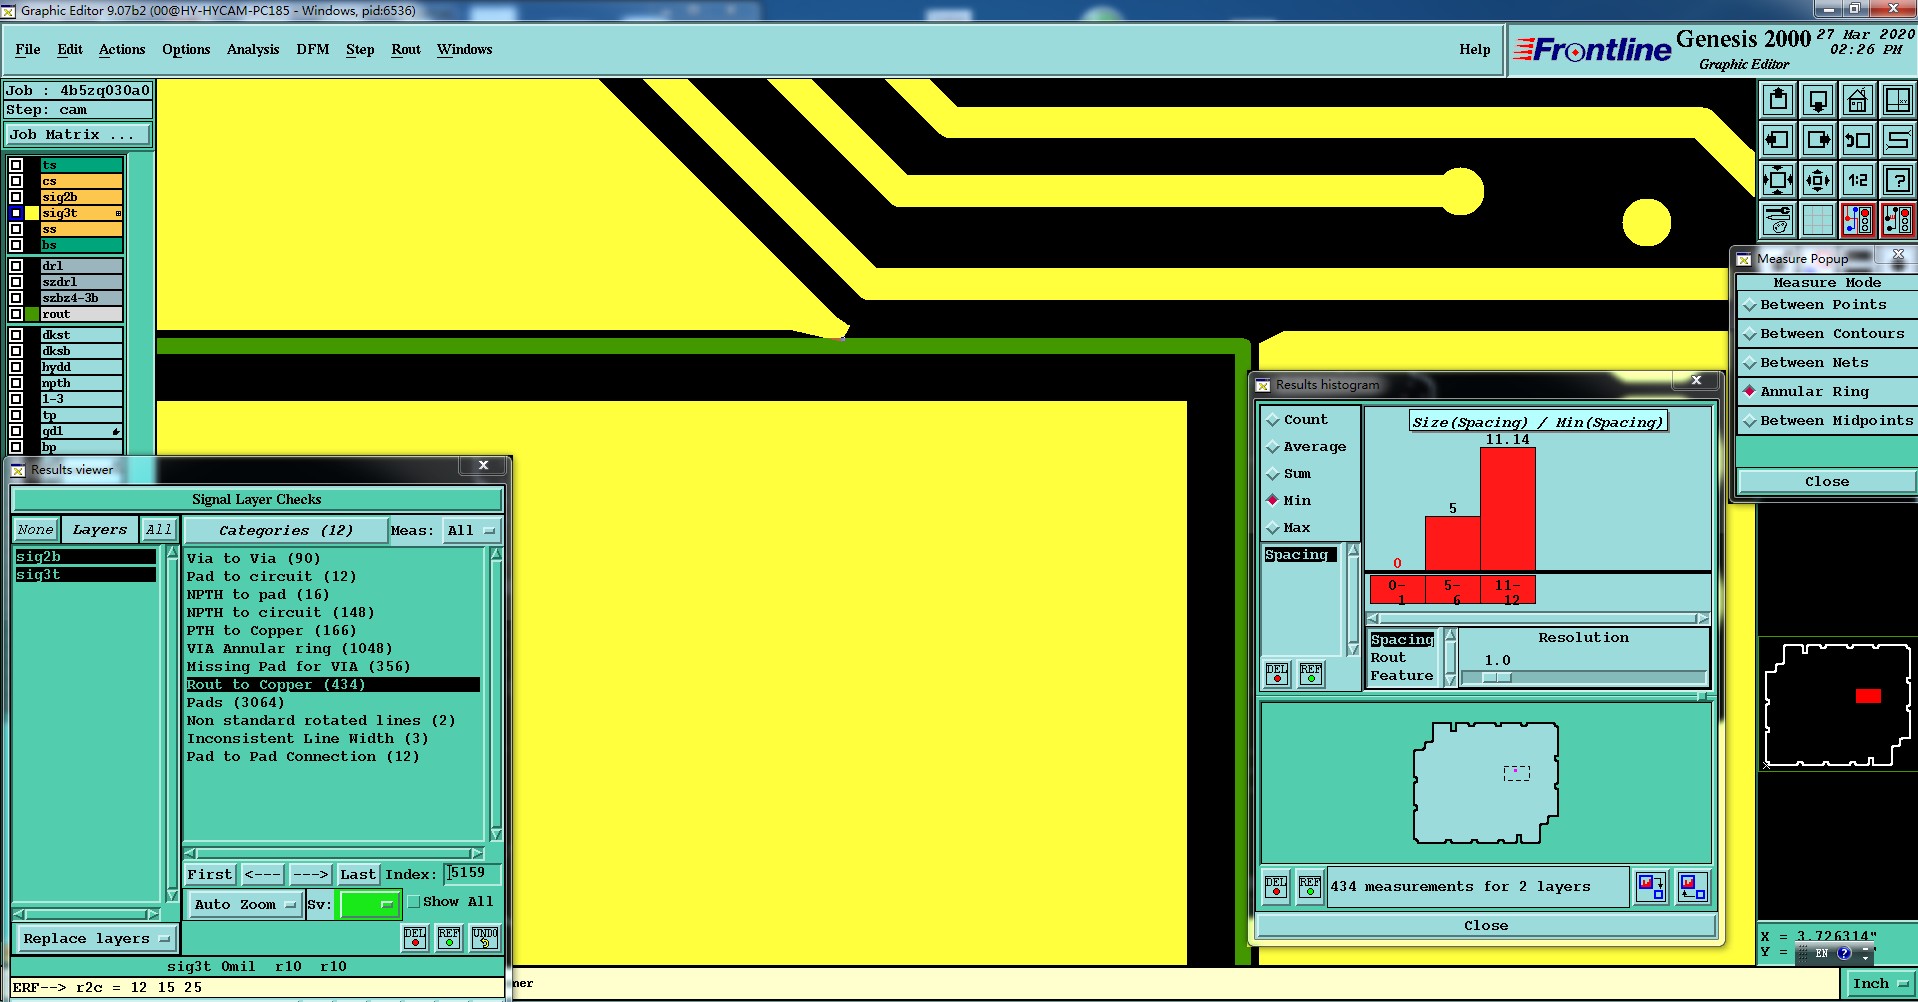Select Max radio in Results histogram
This screenshot has height=1002, width=1918.
click(1273, 528)
